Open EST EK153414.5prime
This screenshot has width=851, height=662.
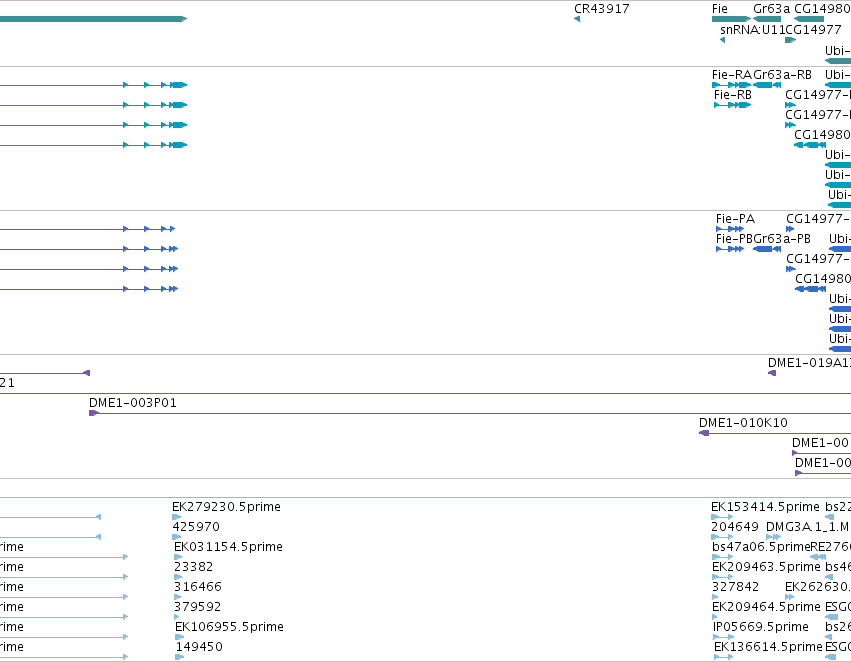click(x=722, y=517)
